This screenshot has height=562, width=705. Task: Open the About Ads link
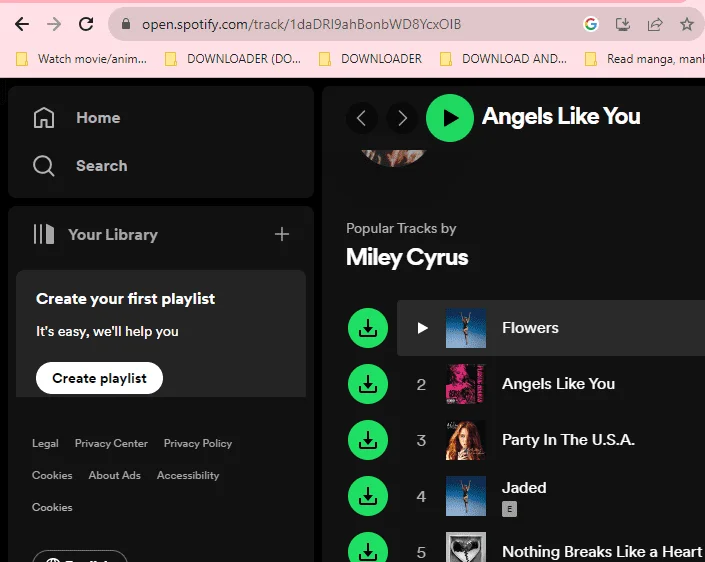point(114,475)
